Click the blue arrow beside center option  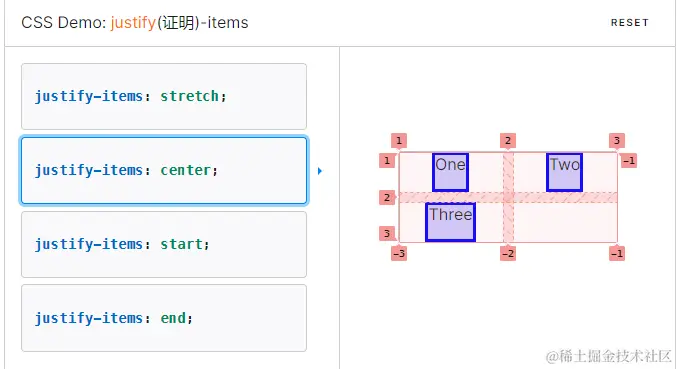point(320,171)
